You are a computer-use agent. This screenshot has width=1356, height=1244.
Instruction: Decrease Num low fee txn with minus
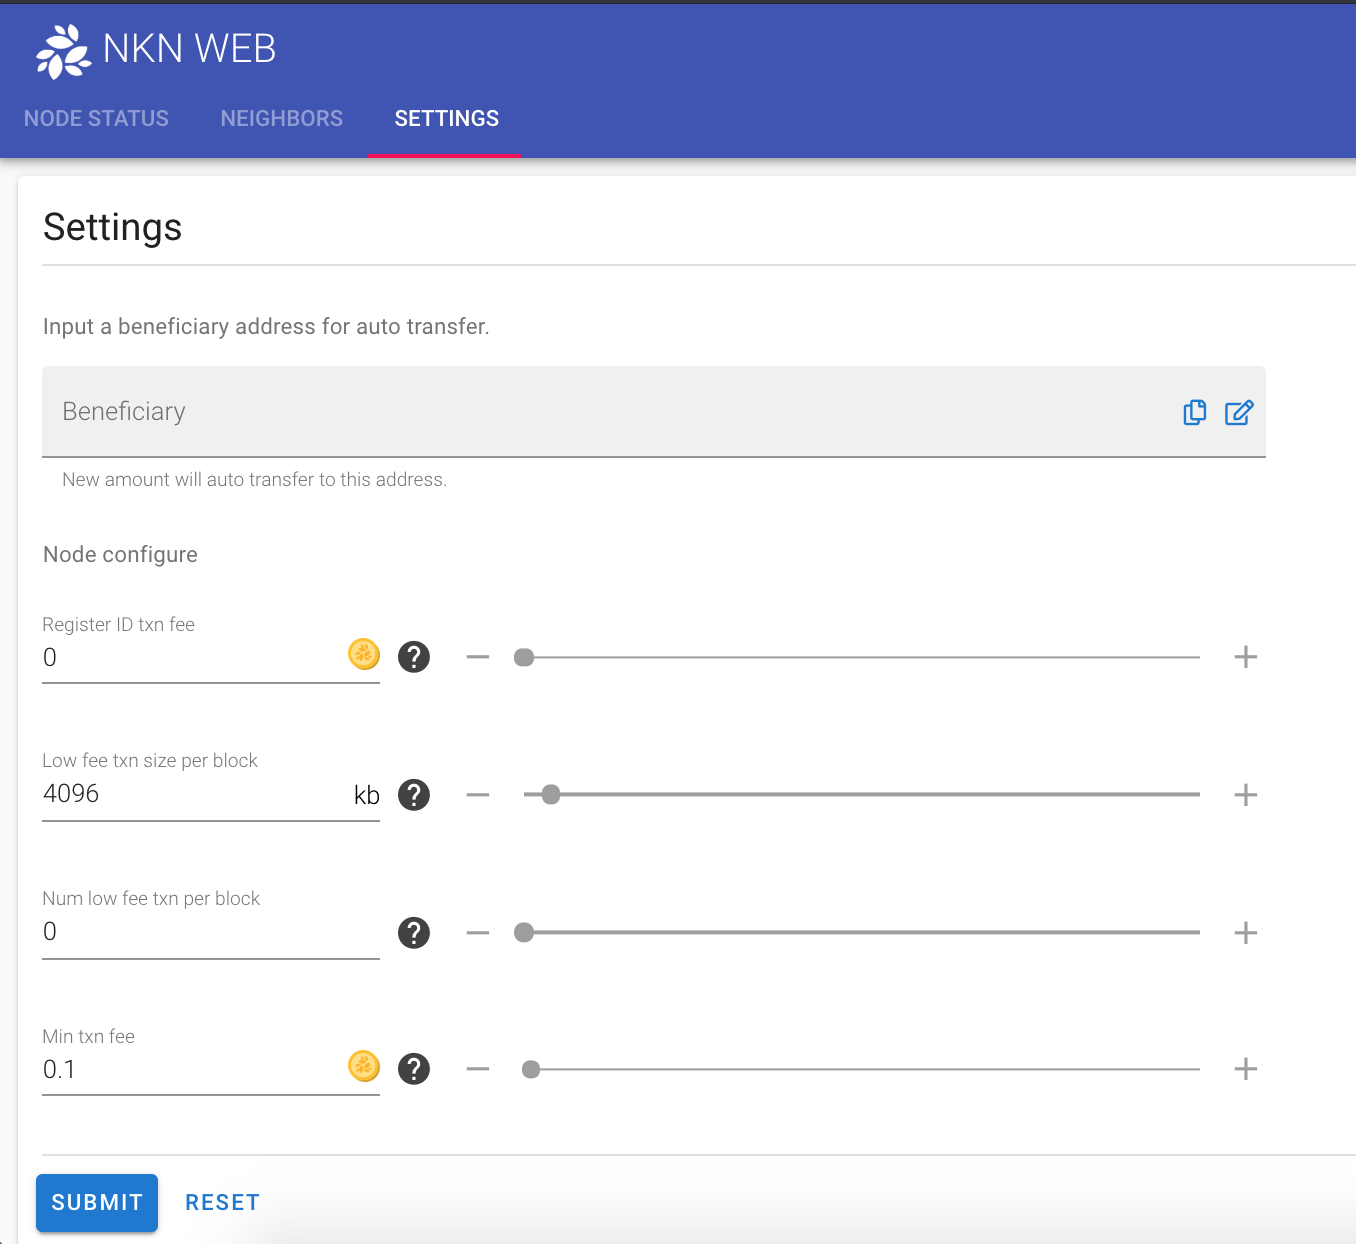click(478, 933)
